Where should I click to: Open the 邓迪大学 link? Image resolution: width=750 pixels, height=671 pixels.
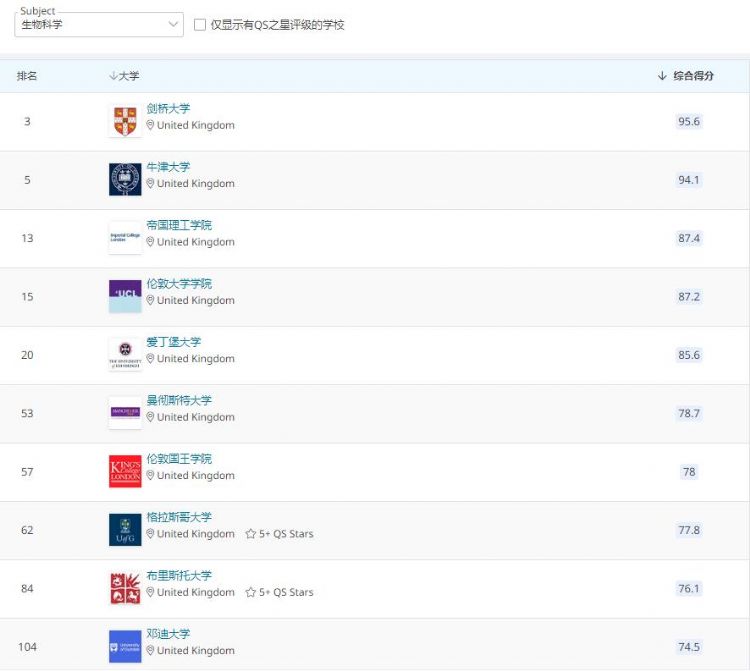[x=168, y=634]
